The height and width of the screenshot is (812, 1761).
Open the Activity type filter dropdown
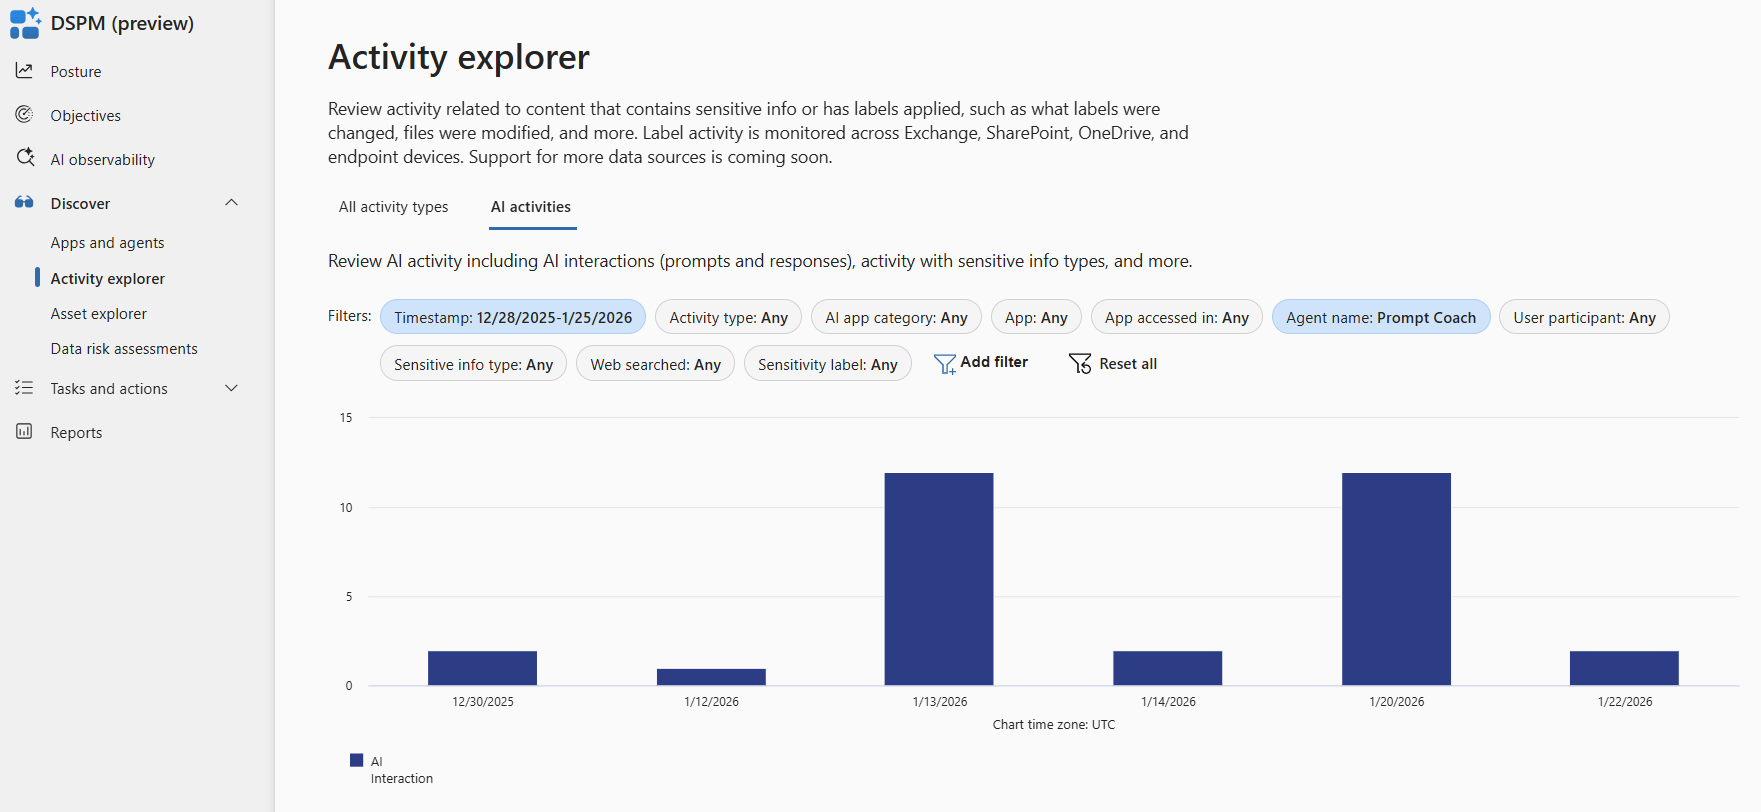[x=728, y=317]
